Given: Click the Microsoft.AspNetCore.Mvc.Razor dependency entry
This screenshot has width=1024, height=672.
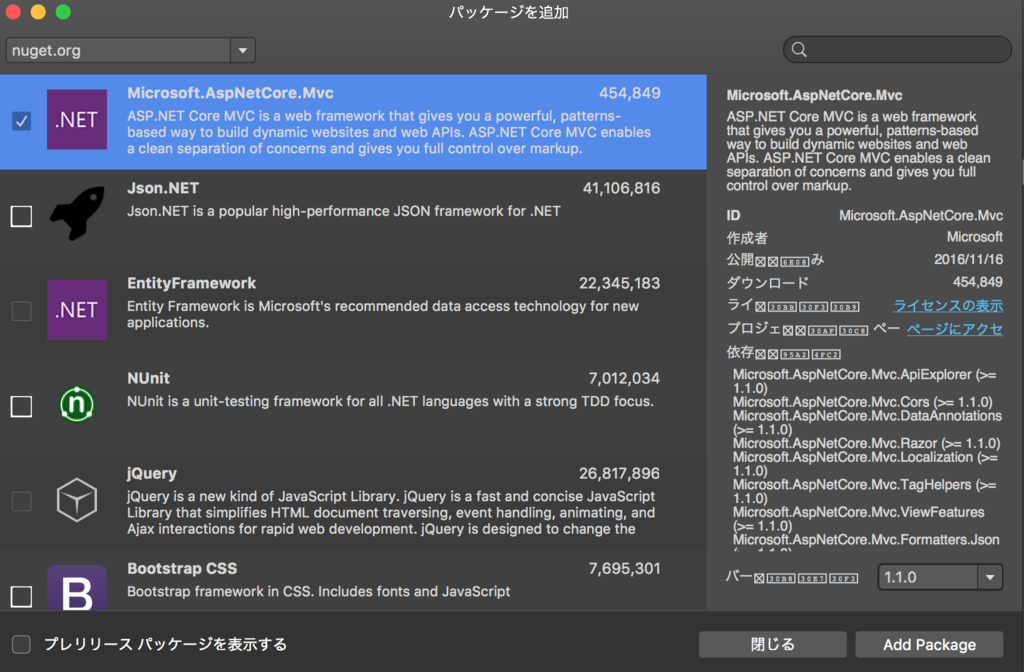Looking at the screenshot, I should pyautogui.click(x=867, y=443).
